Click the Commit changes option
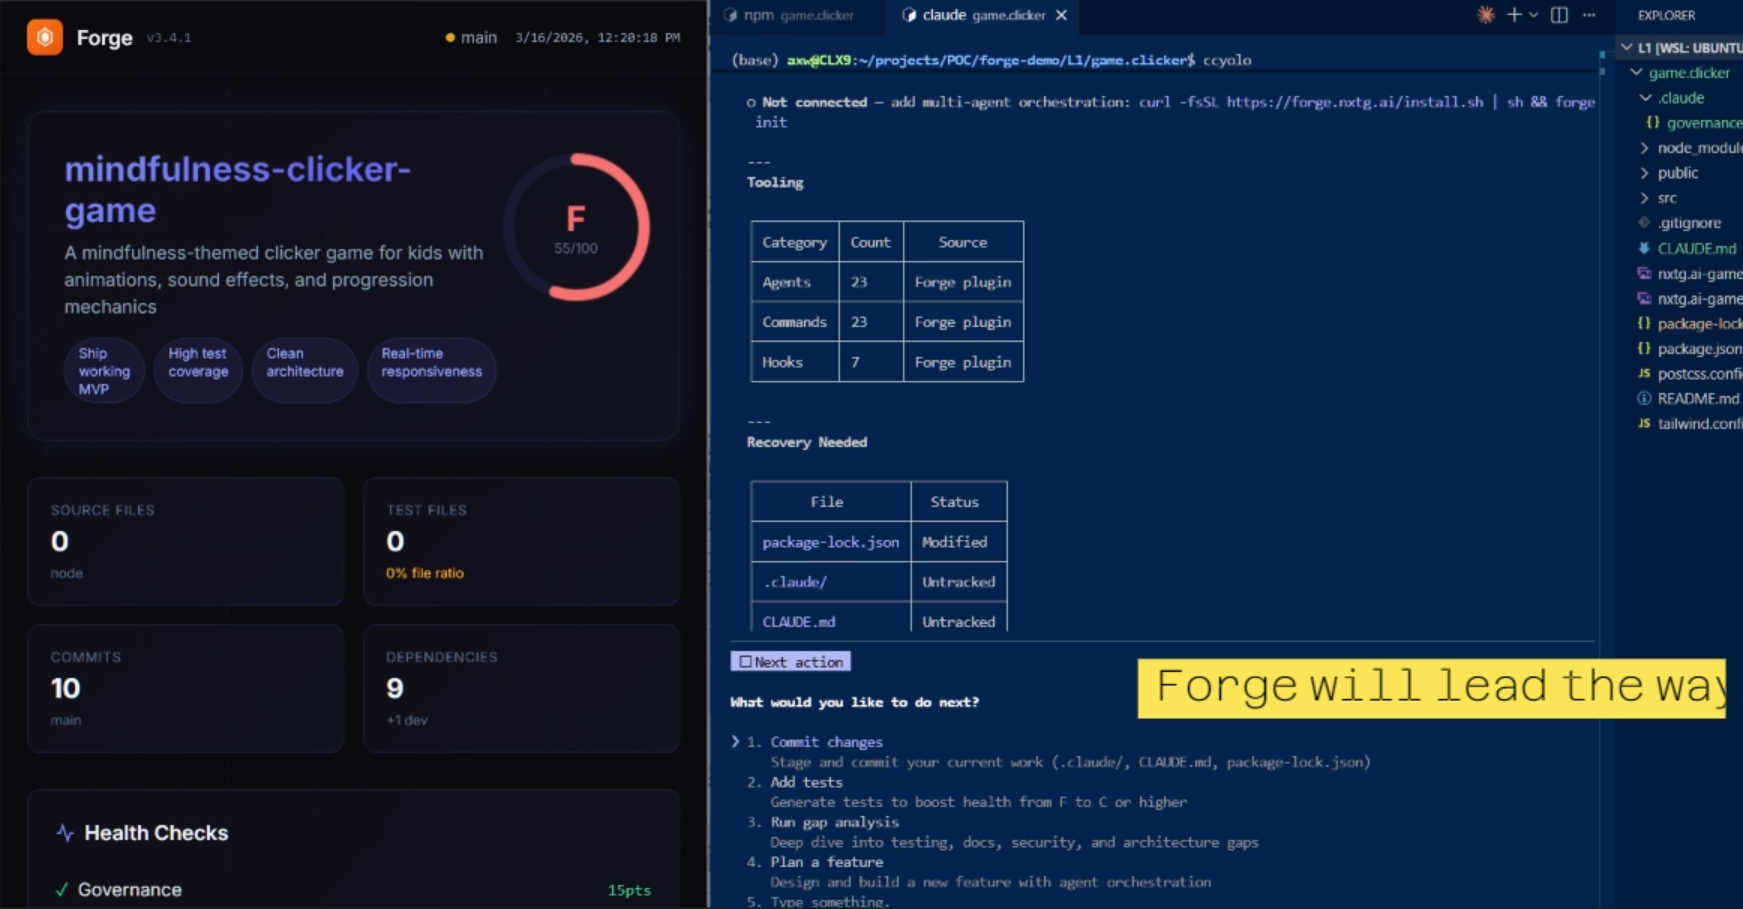This screenshot has width=1743, height=909. (826, 741)
